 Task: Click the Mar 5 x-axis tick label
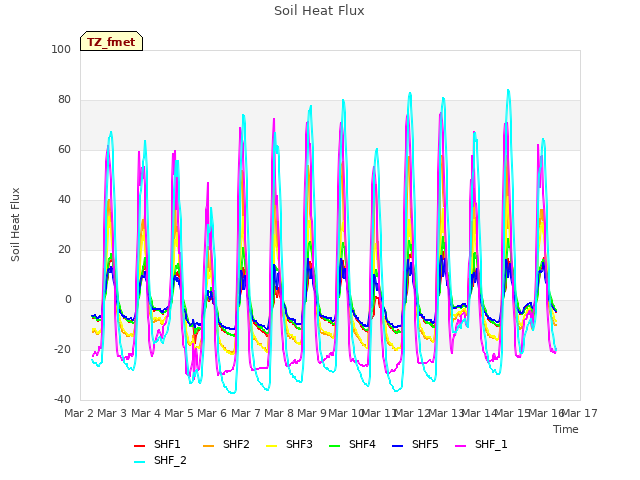[179, 413]
